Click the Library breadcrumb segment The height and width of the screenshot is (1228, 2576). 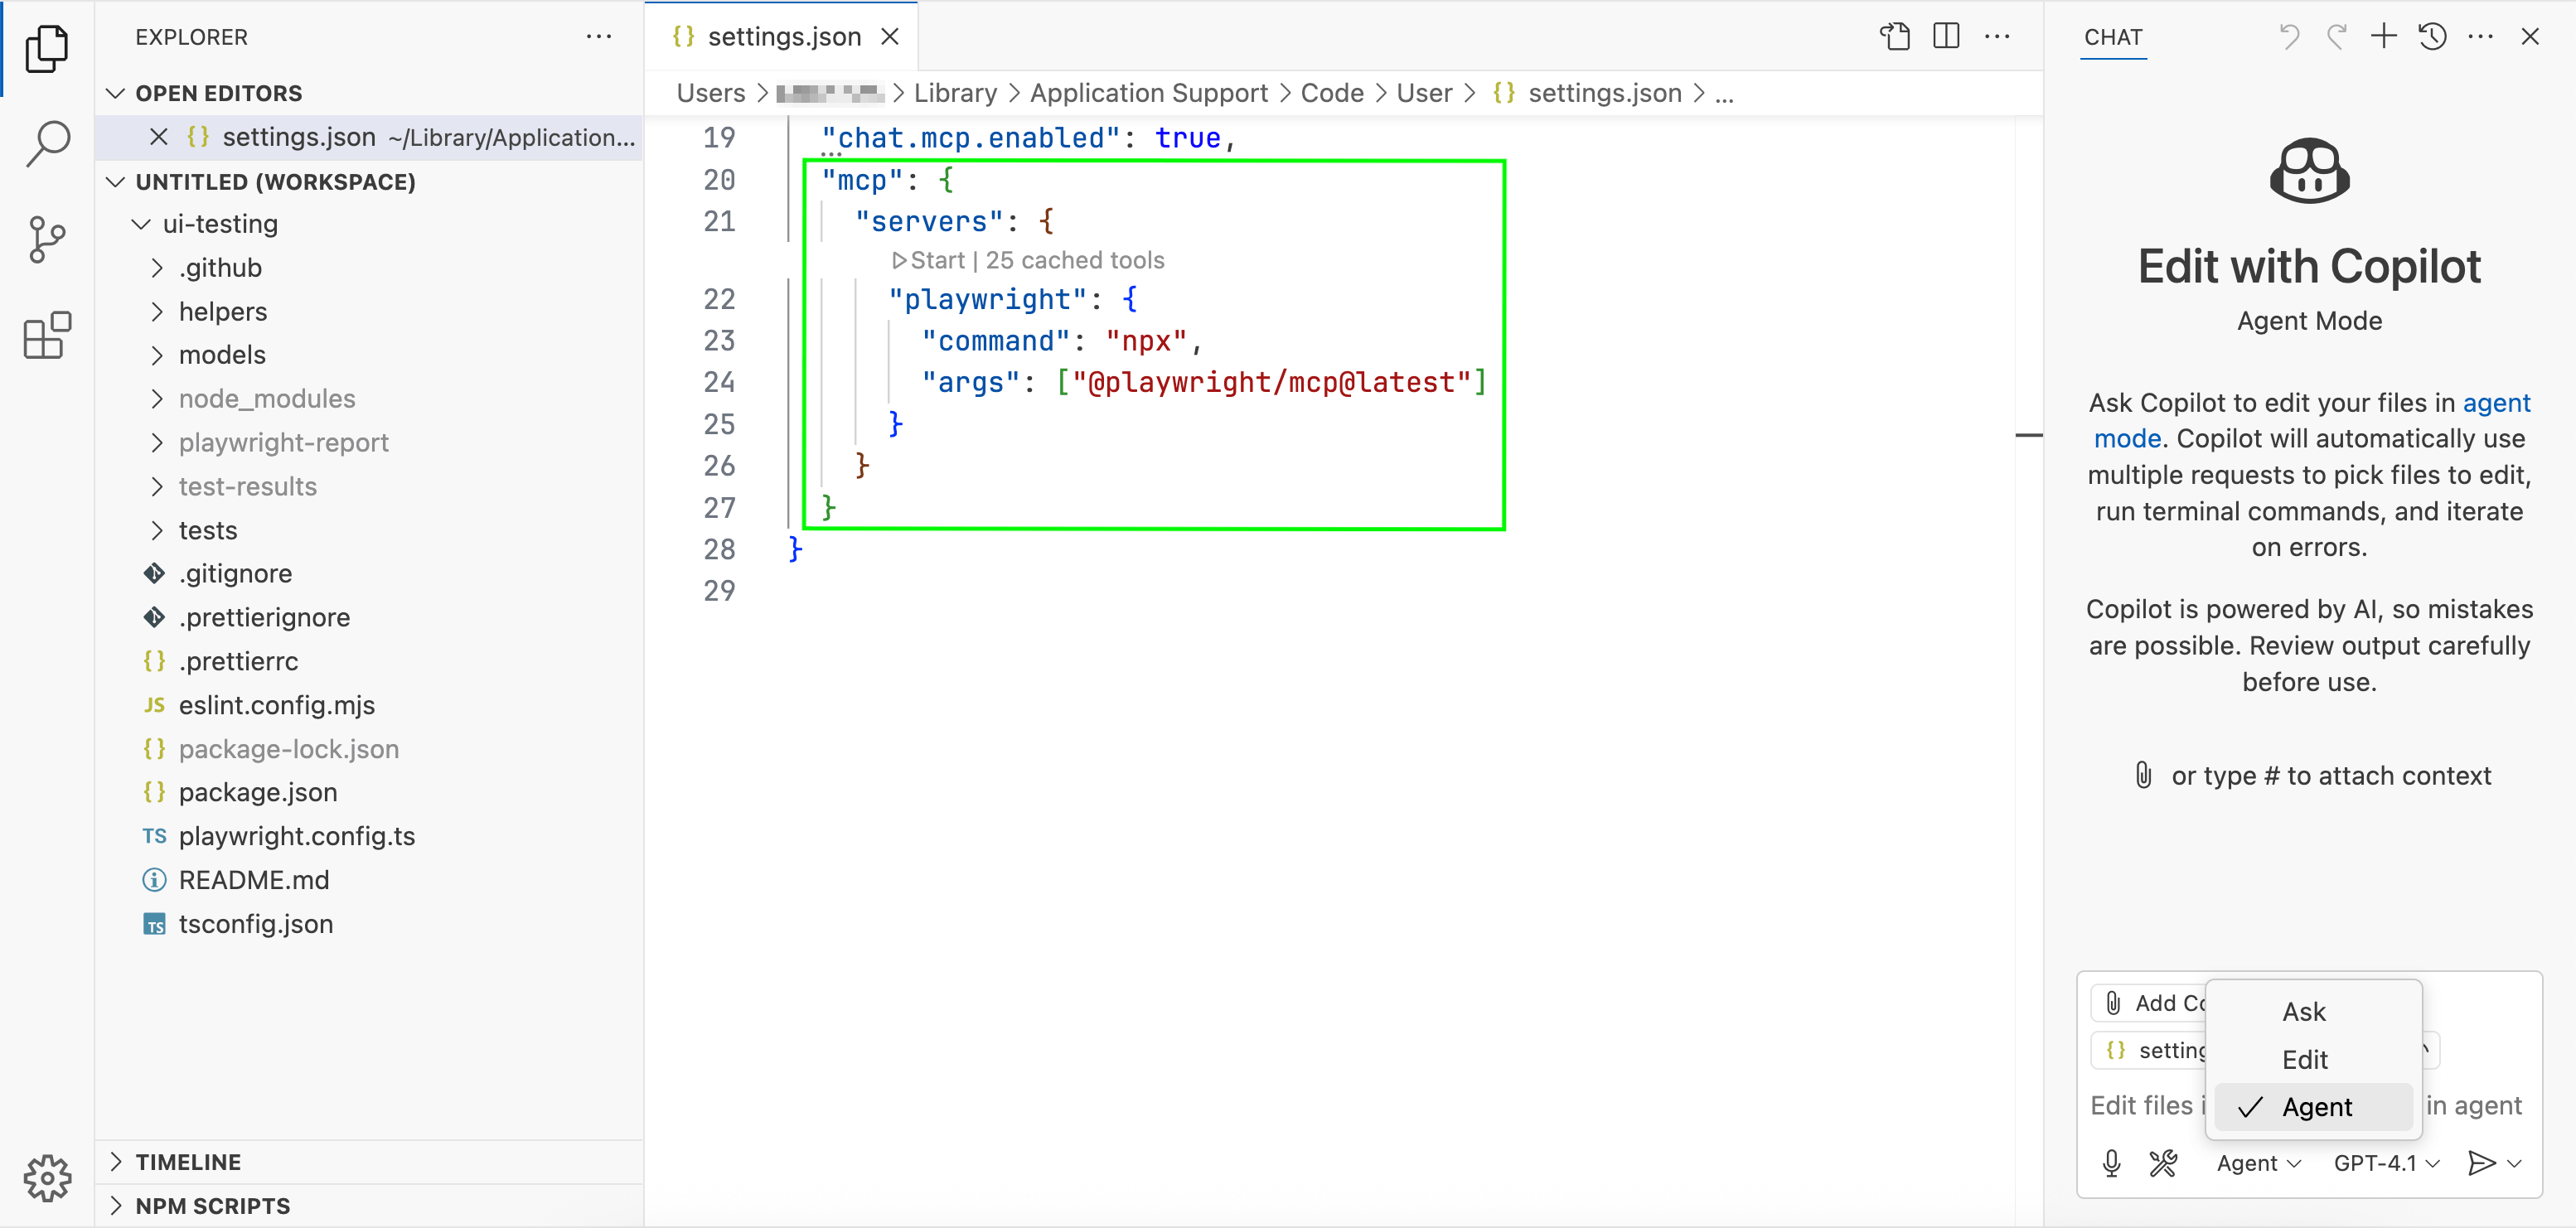click(955, 93)
